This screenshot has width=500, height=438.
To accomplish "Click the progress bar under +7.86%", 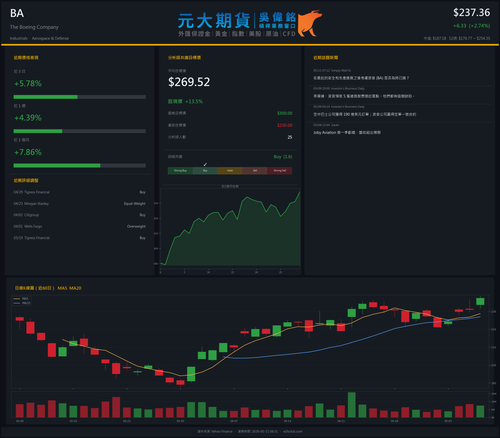I will [80, 166].
